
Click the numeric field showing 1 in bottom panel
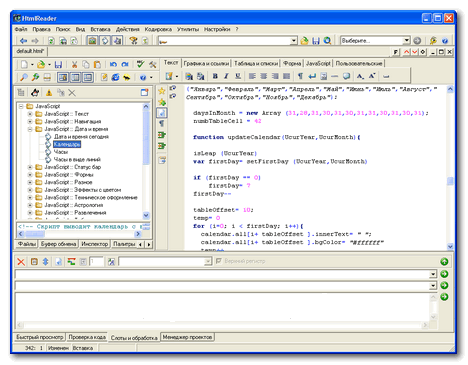[x=96, y=262]
